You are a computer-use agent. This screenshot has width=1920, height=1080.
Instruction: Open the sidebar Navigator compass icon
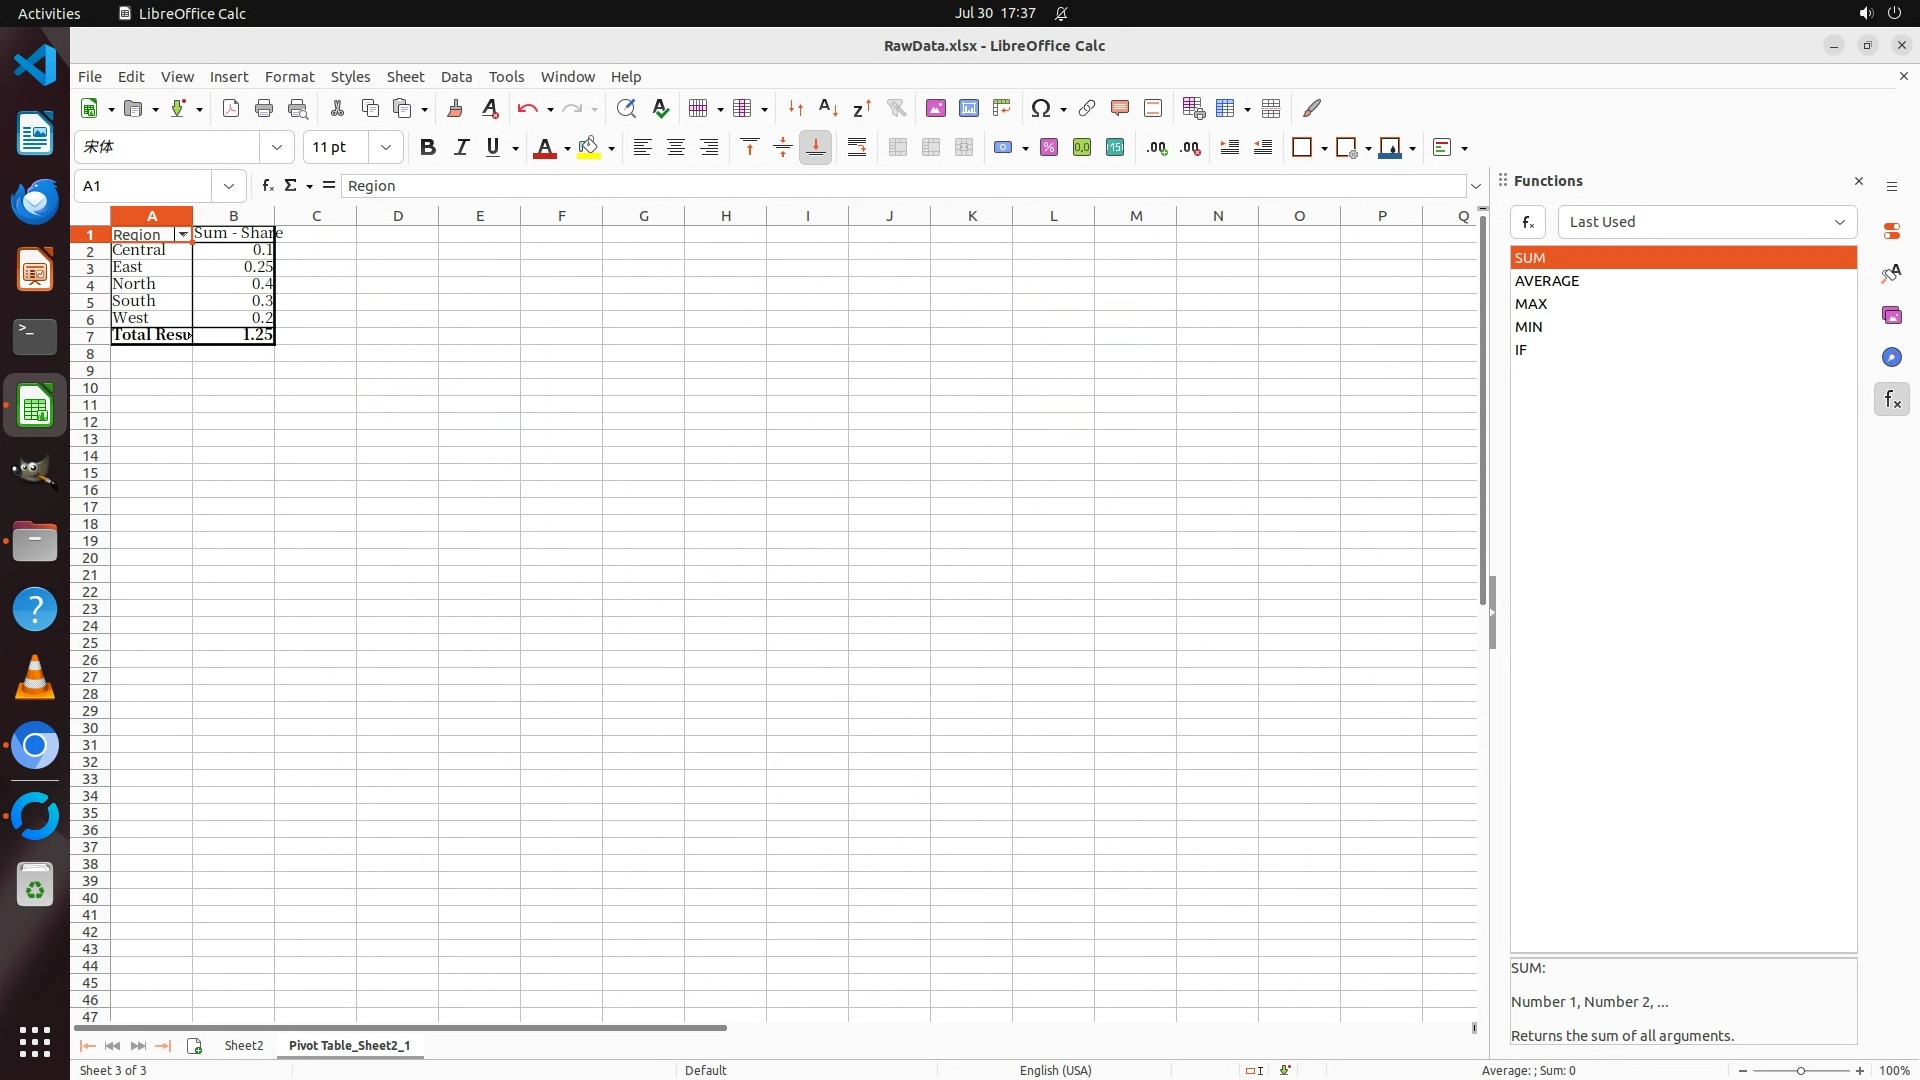point(1891,357)
